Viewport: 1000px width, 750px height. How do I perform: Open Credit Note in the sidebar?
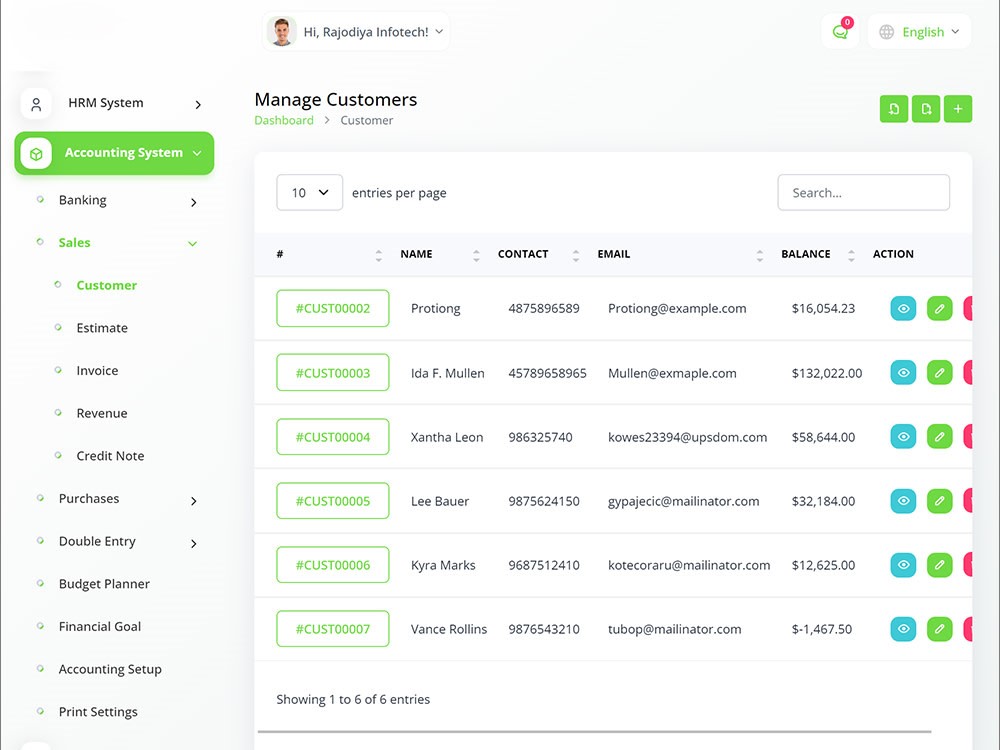click(x=110, y=456)
